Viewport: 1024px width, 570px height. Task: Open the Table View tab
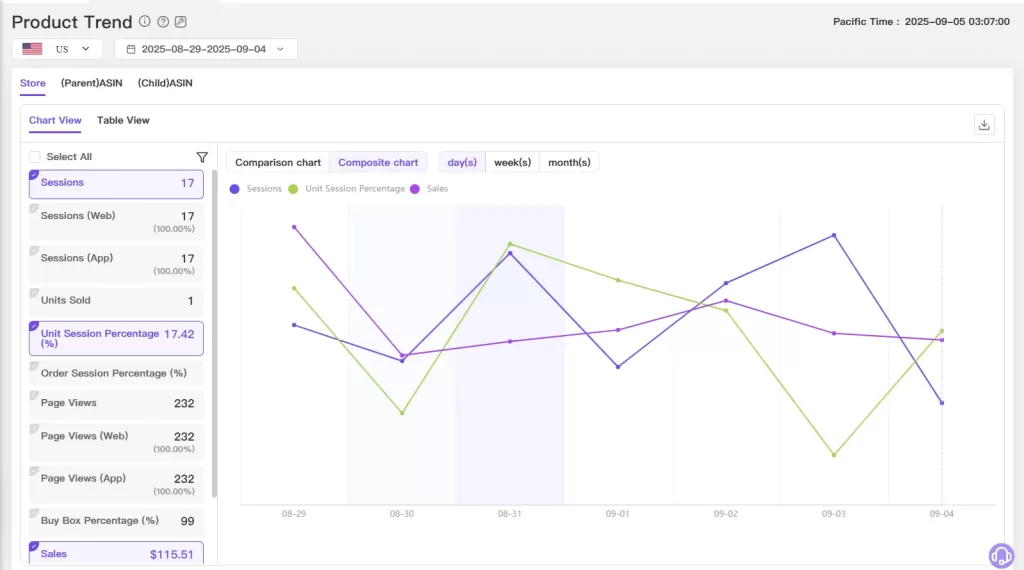123,120
